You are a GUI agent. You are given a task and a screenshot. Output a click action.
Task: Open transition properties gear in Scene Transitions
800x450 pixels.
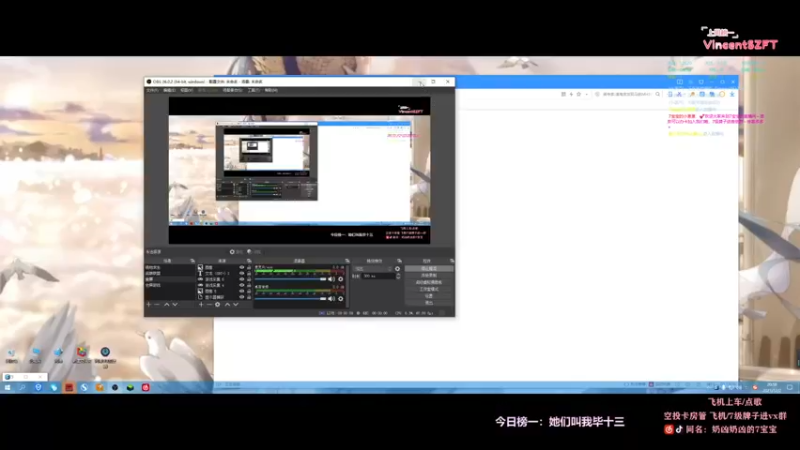(x=397, y=269)
